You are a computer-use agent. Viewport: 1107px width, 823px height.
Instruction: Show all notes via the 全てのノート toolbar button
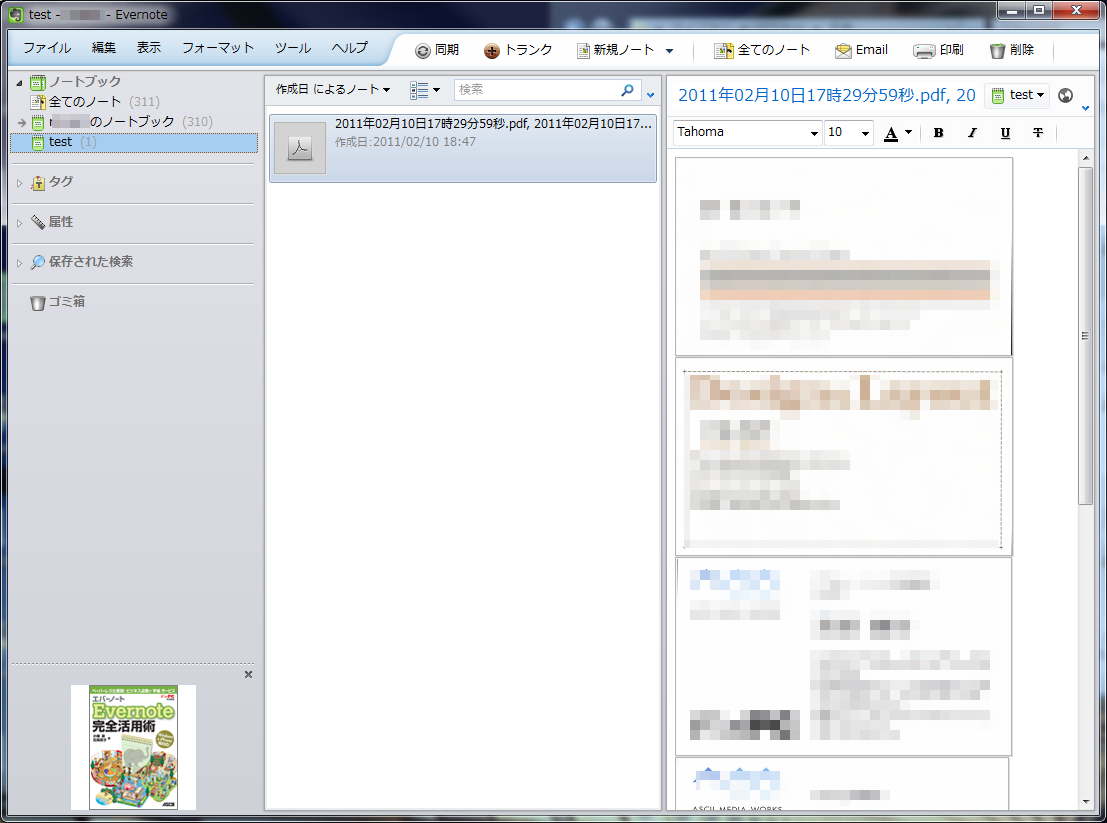click(x=762, y=50)
